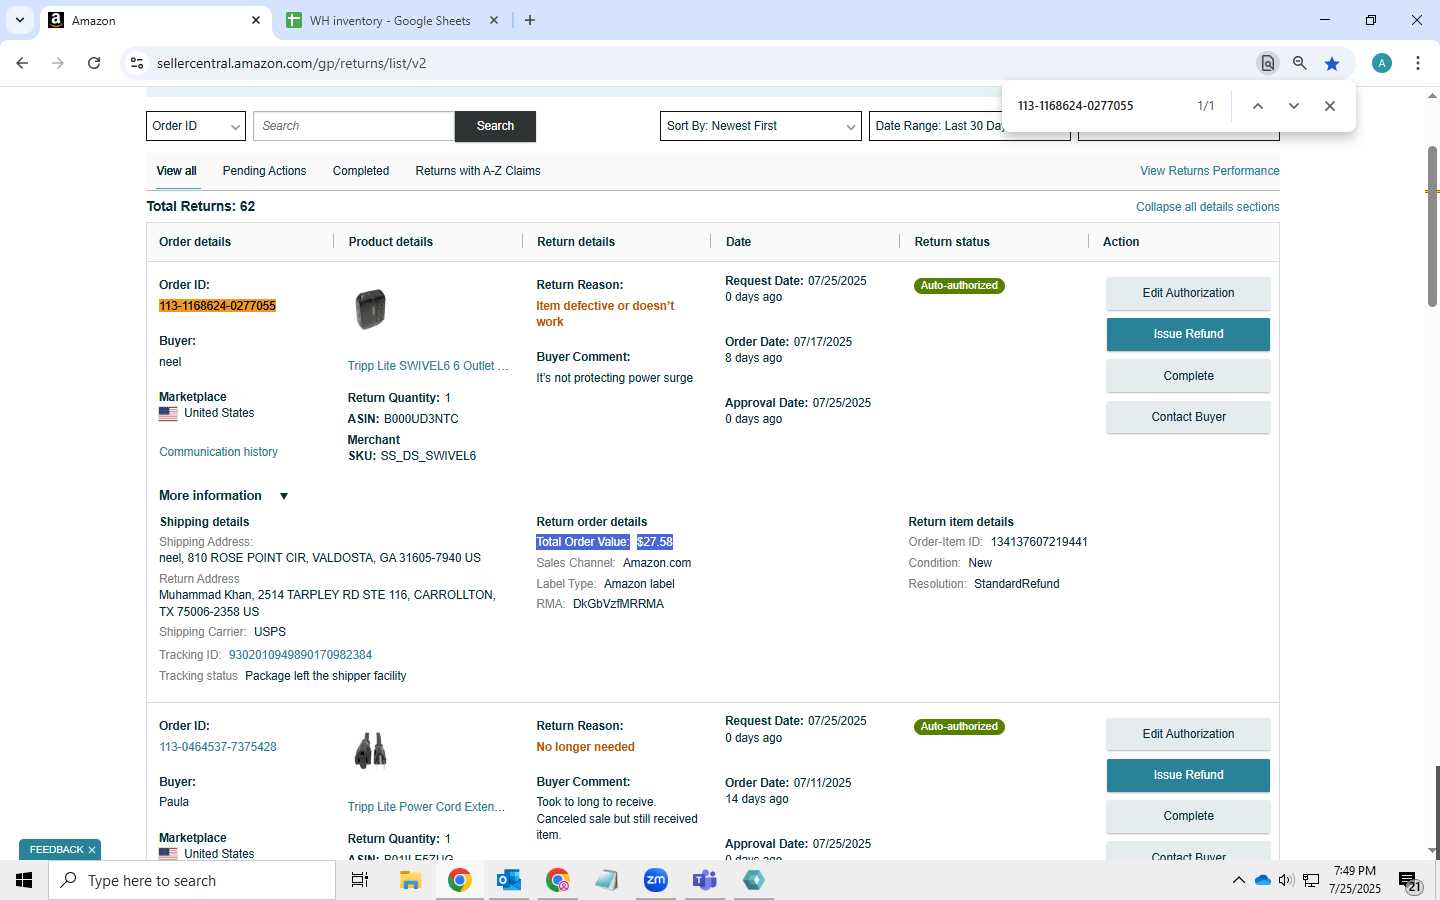Open File Explorer from taskbar
Image resolution: width=1440 pixels, height=900 pixels.
(410, 880)
